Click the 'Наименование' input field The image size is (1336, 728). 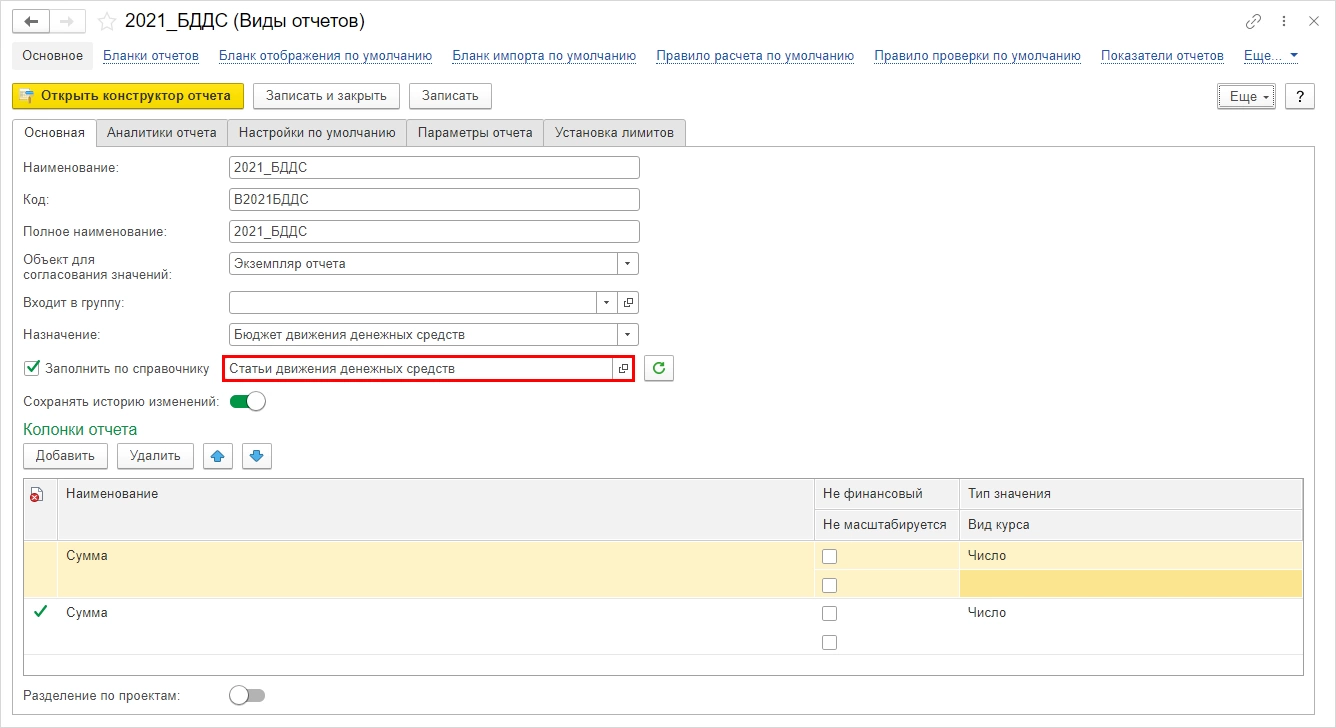click(x=433, y=167)
